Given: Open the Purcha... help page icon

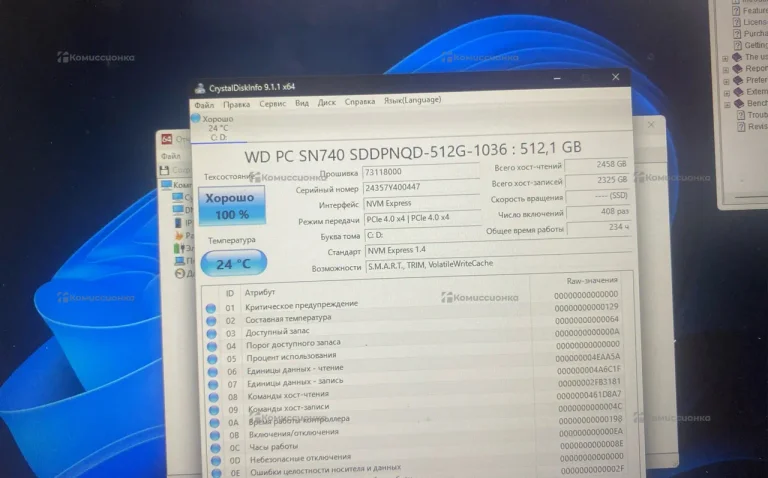Looking at the screenshot, I should pos(737,34).
